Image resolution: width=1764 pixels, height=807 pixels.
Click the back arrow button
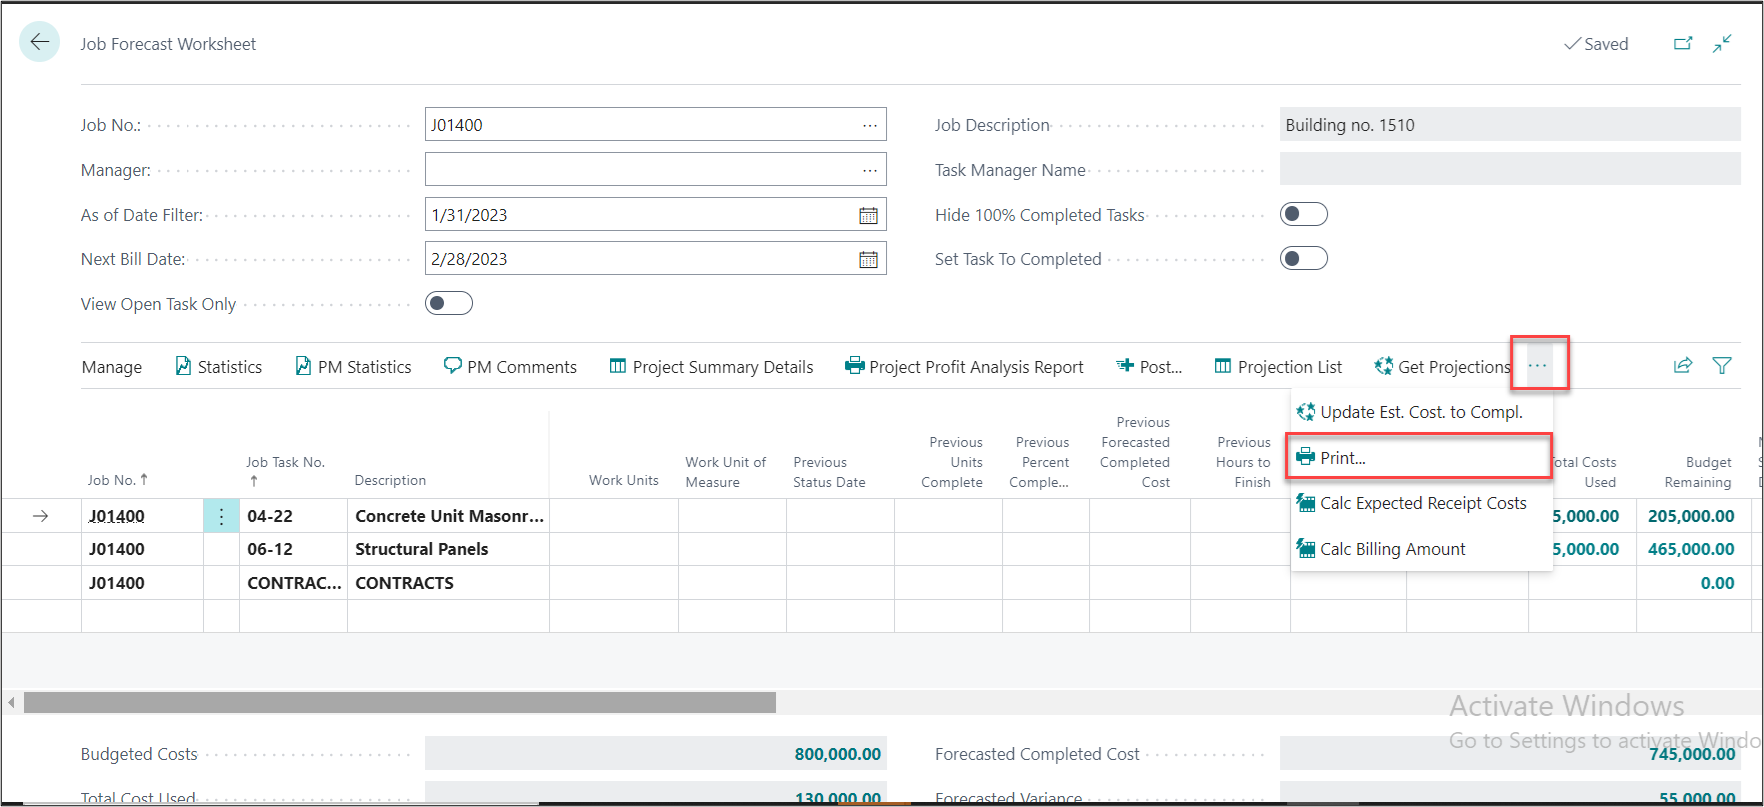tap(40, 42)
